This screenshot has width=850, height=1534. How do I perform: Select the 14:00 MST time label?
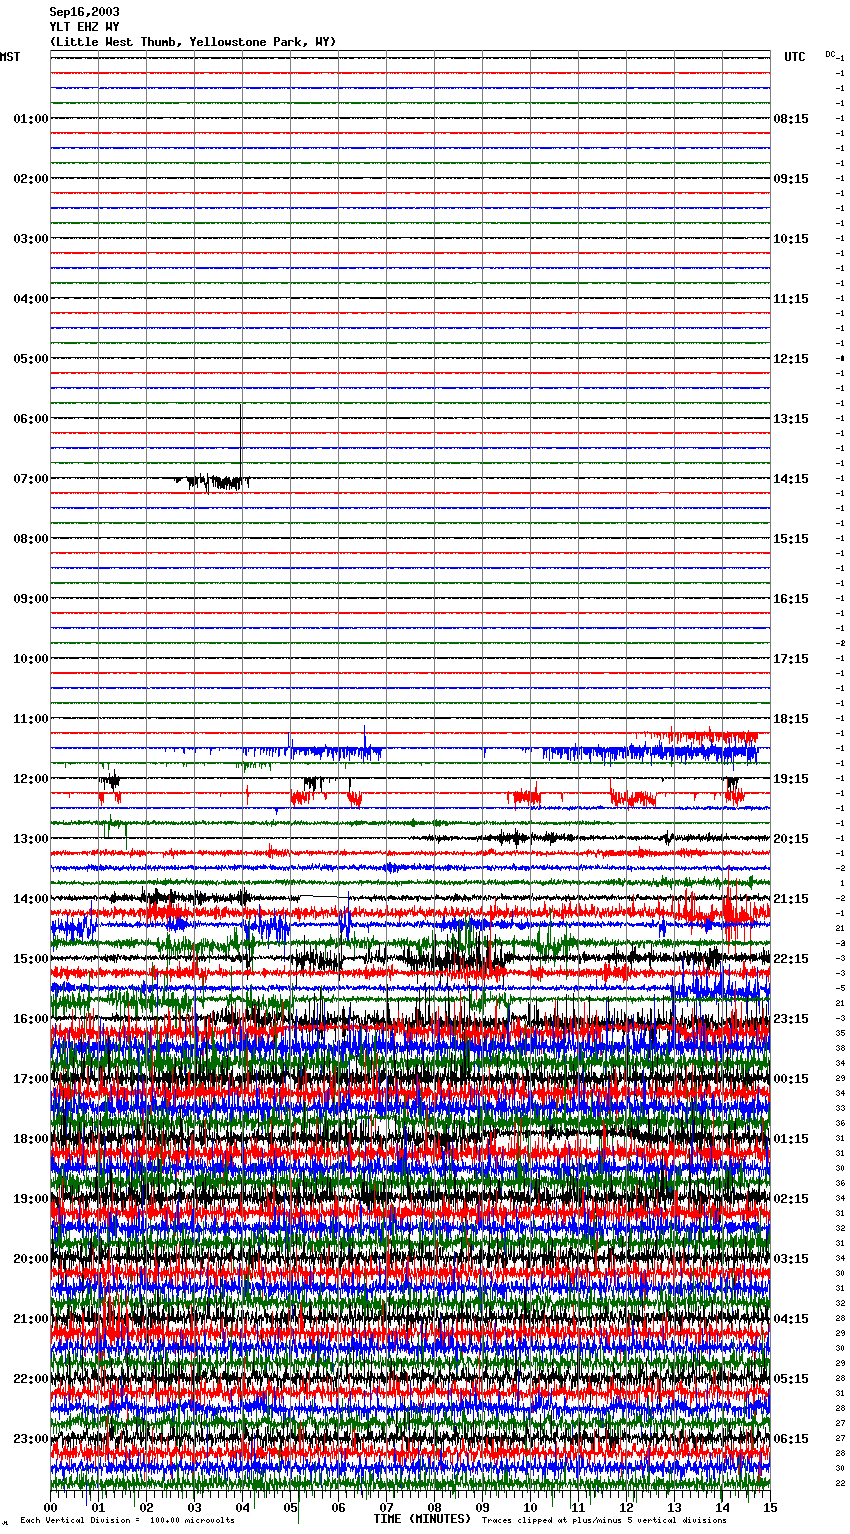pos(31,899)
